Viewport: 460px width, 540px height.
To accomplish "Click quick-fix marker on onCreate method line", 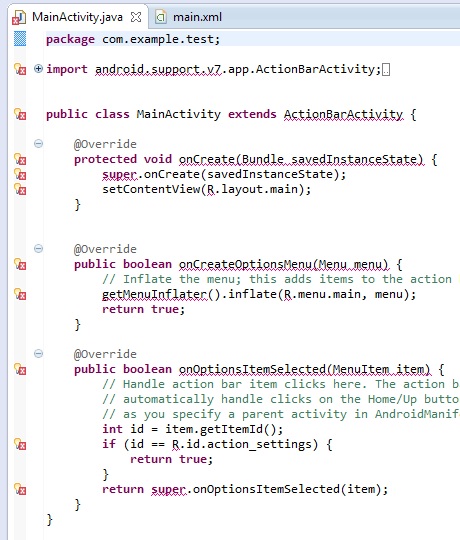I will pyautogui.click(x=20, y=159).
